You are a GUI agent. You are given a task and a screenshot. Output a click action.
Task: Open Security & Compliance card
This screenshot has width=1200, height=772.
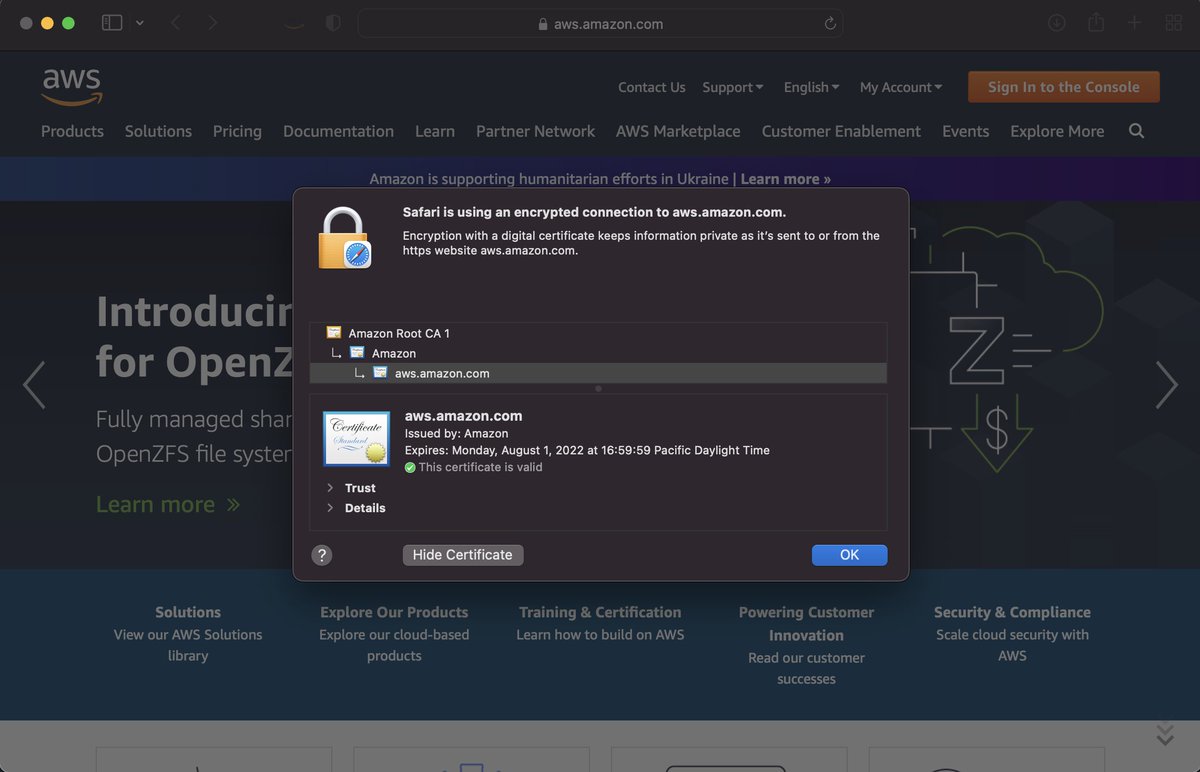(1012, 634)
